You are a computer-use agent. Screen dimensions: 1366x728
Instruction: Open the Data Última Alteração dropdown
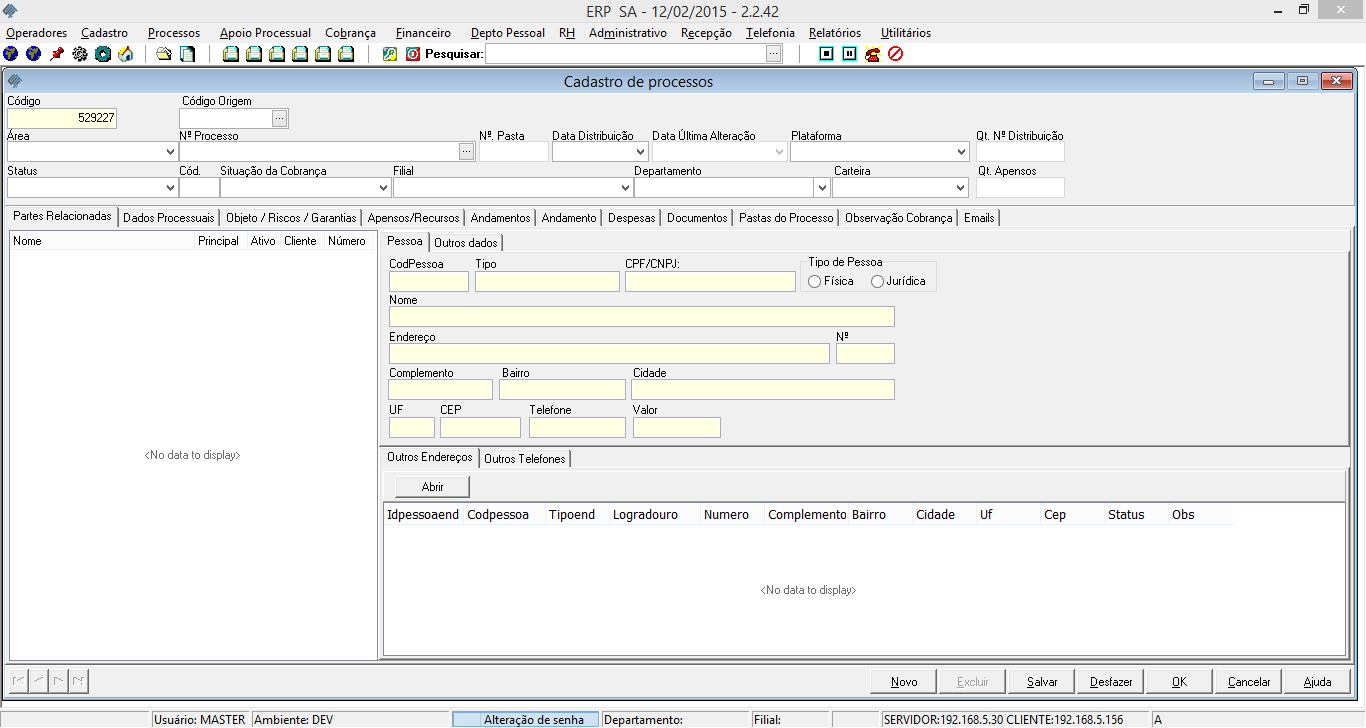pyautogui.click(x=779, y=152)
